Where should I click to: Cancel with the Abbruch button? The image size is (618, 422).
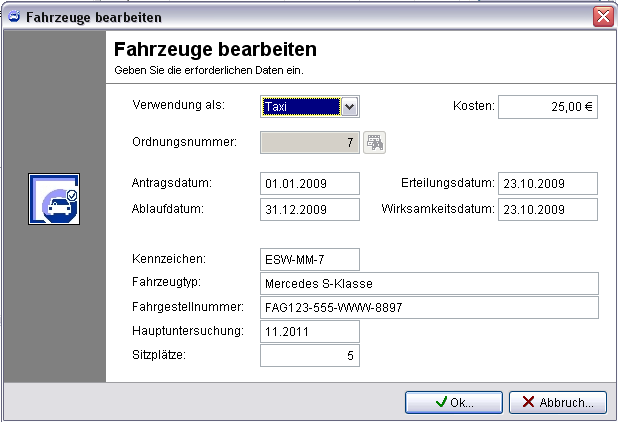(x=557, y=402)
